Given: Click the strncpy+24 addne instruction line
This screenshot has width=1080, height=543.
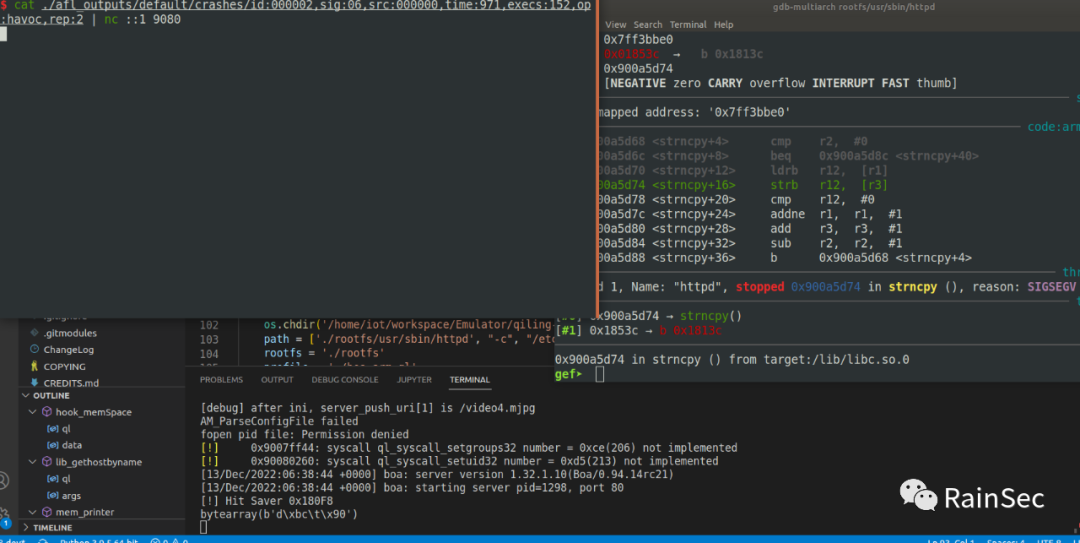Looking at the screenshot, I should pyautogui.click(x=749, y=214).
